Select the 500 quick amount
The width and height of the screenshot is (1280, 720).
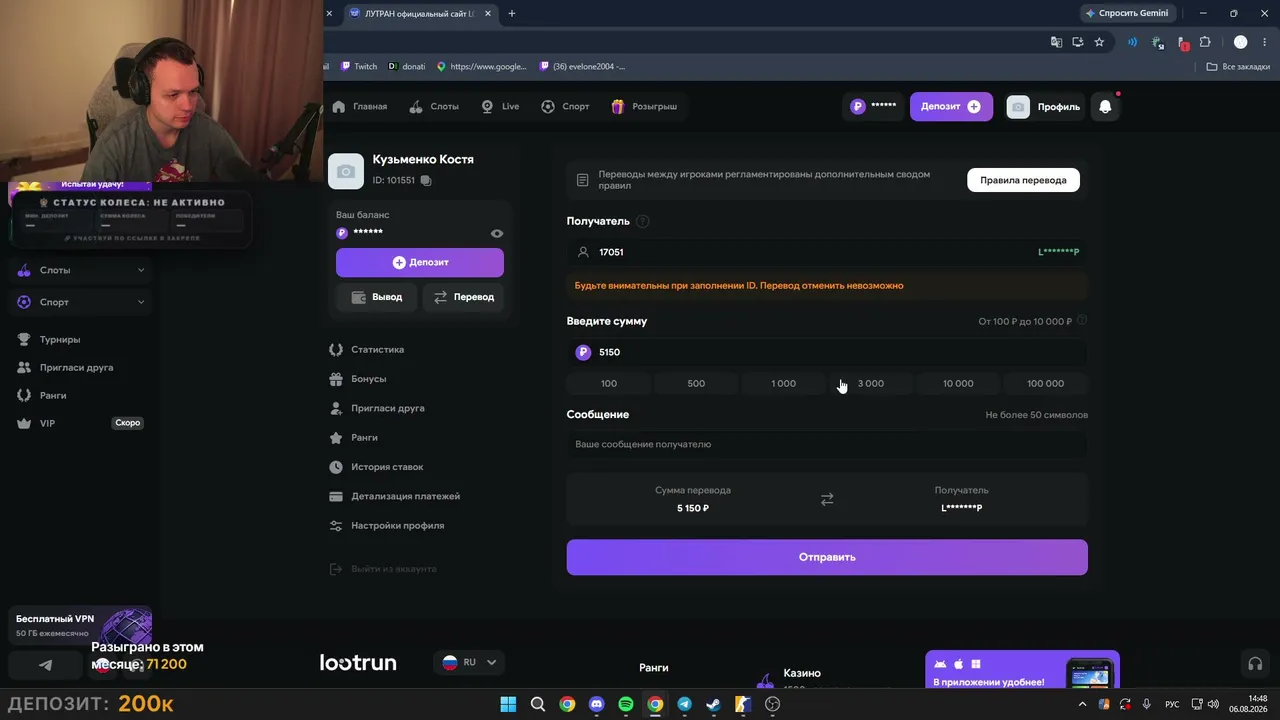coord(696,384)
